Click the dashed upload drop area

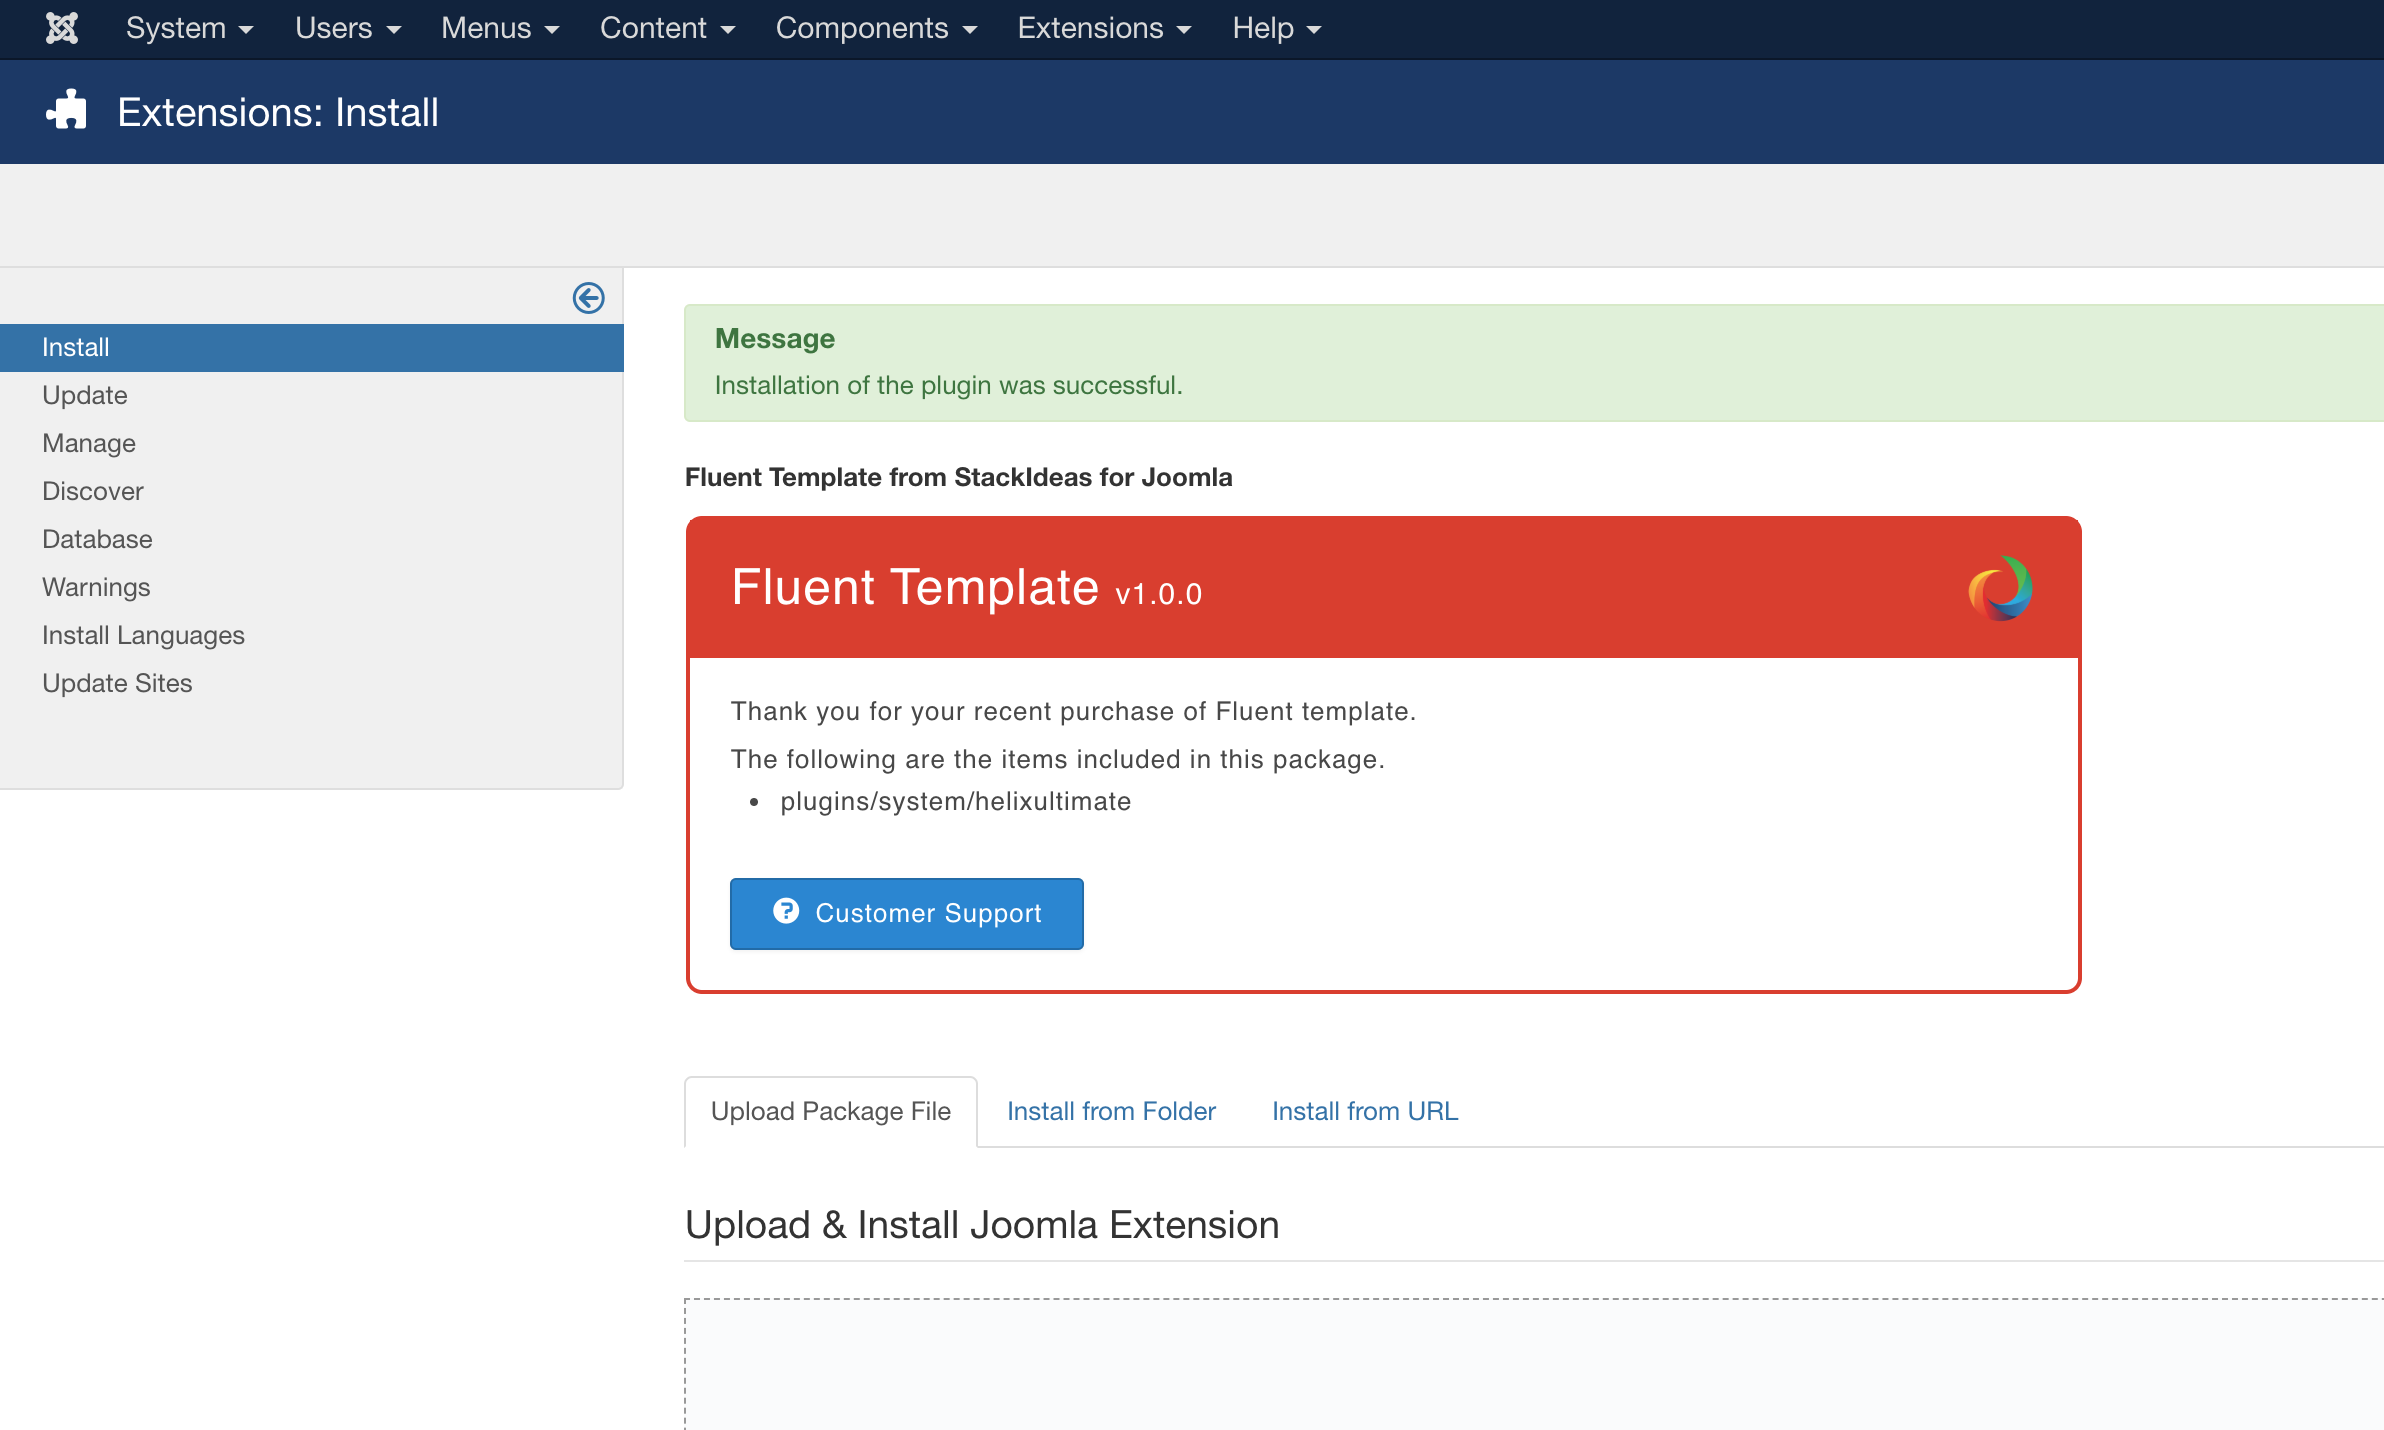tap(1534, 1364)
